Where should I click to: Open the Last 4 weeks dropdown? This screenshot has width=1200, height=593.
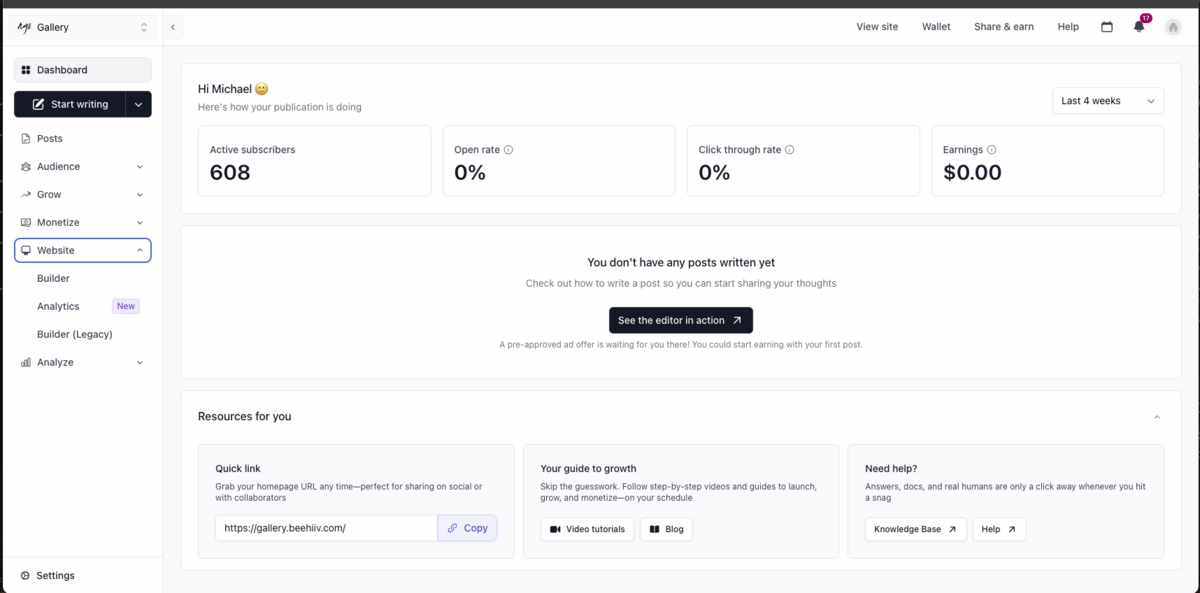coord(1108,101)
